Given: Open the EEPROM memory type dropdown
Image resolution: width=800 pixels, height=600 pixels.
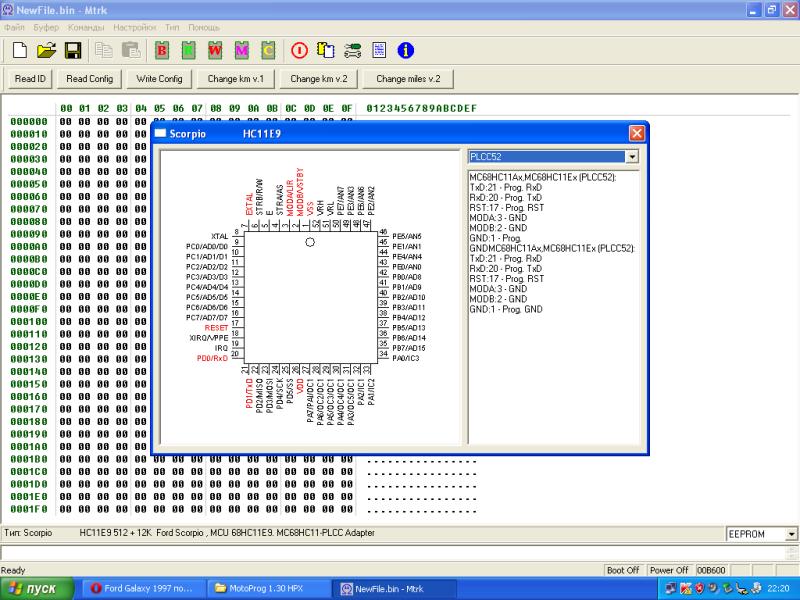Looking at the screenshot, I should pyautogui.click(x=791, y=534).
